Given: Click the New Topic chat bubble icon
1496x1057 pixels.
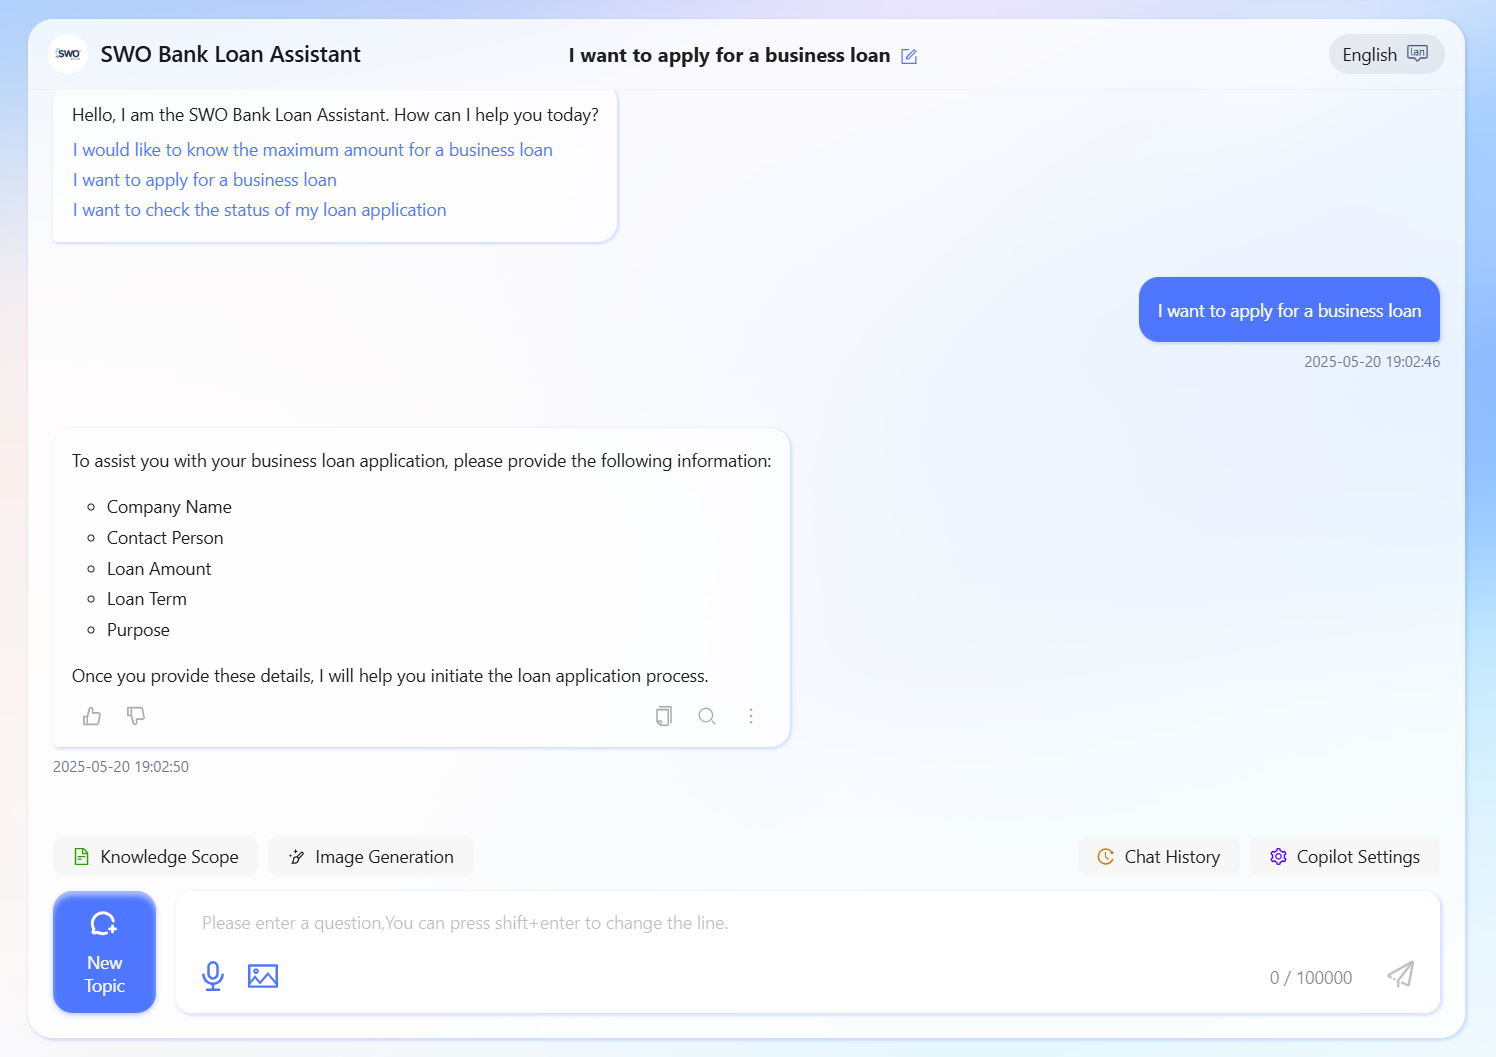Looking at the screenshot, I should click(x=104, y=923).
